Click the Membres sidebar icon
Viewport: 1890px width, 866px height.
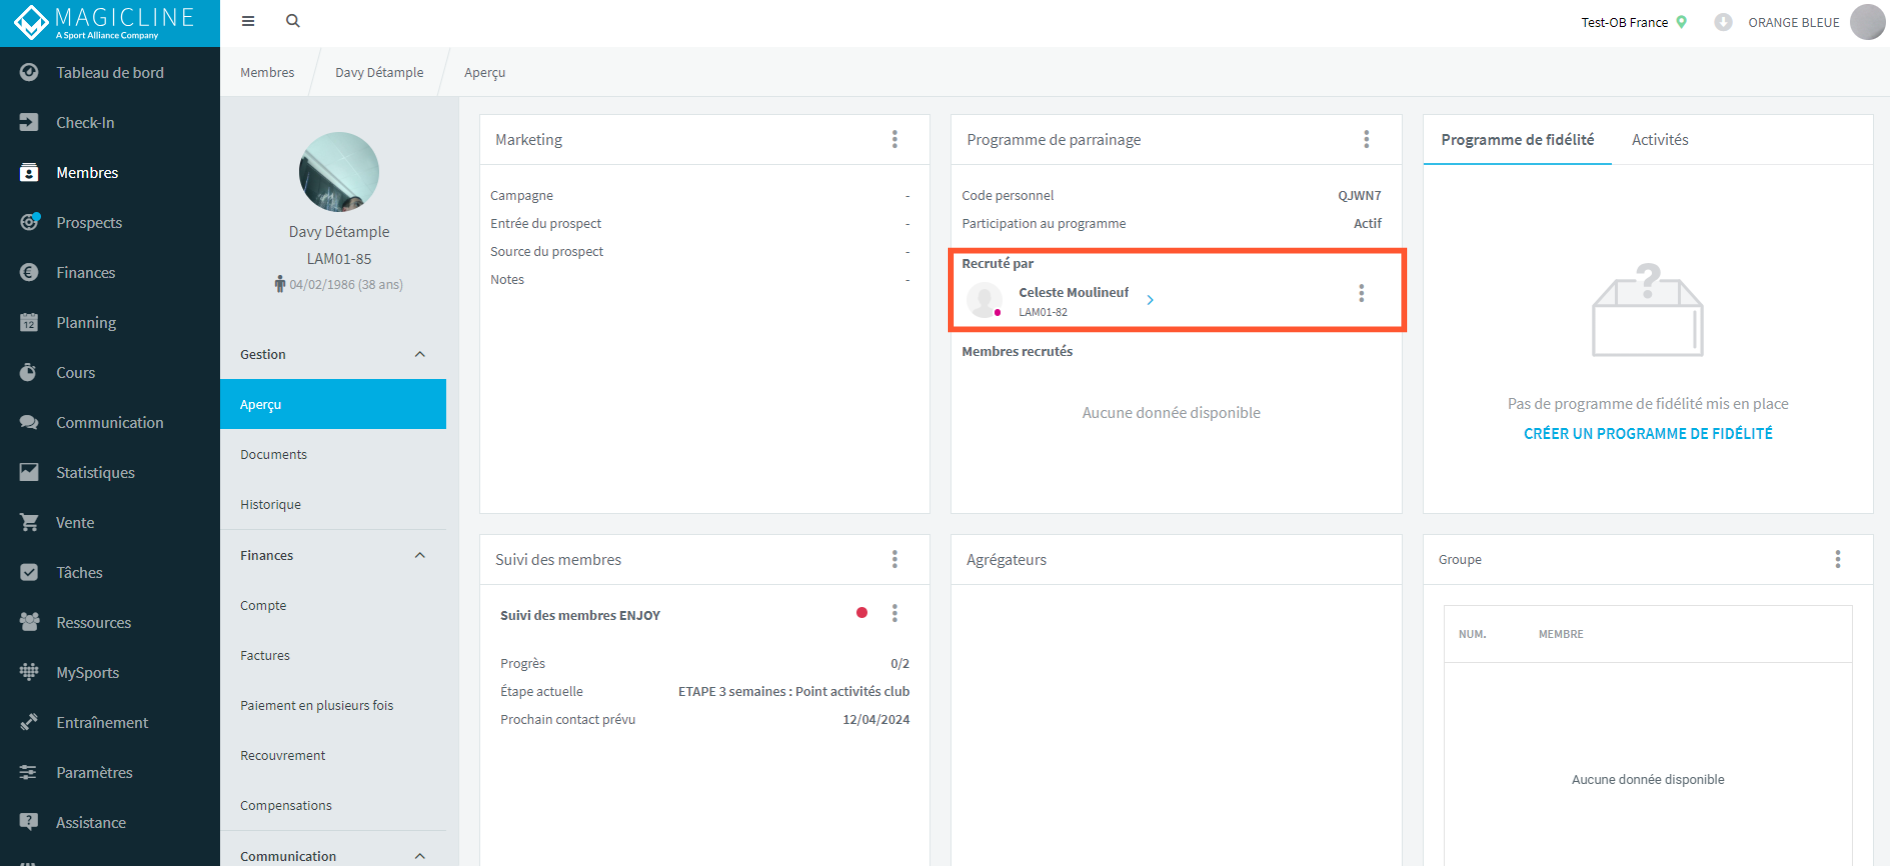coord(29,172)
